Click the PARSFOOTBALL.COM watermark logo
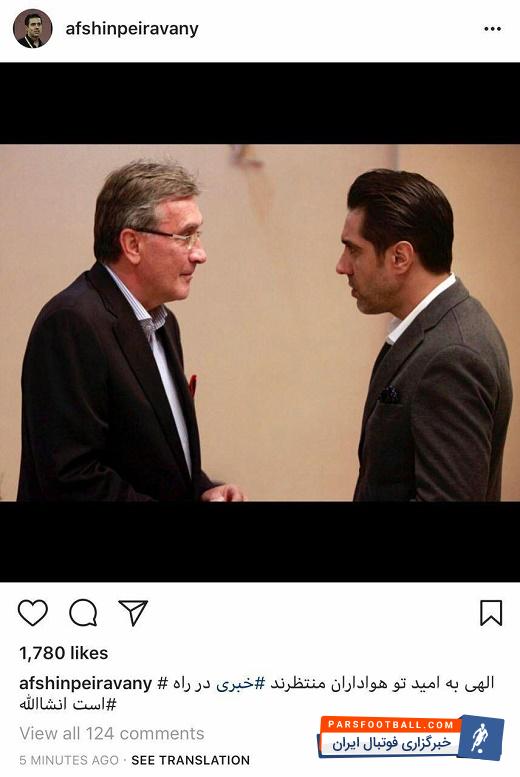Viewport: 520px width, 777px height. pos(390,725)
